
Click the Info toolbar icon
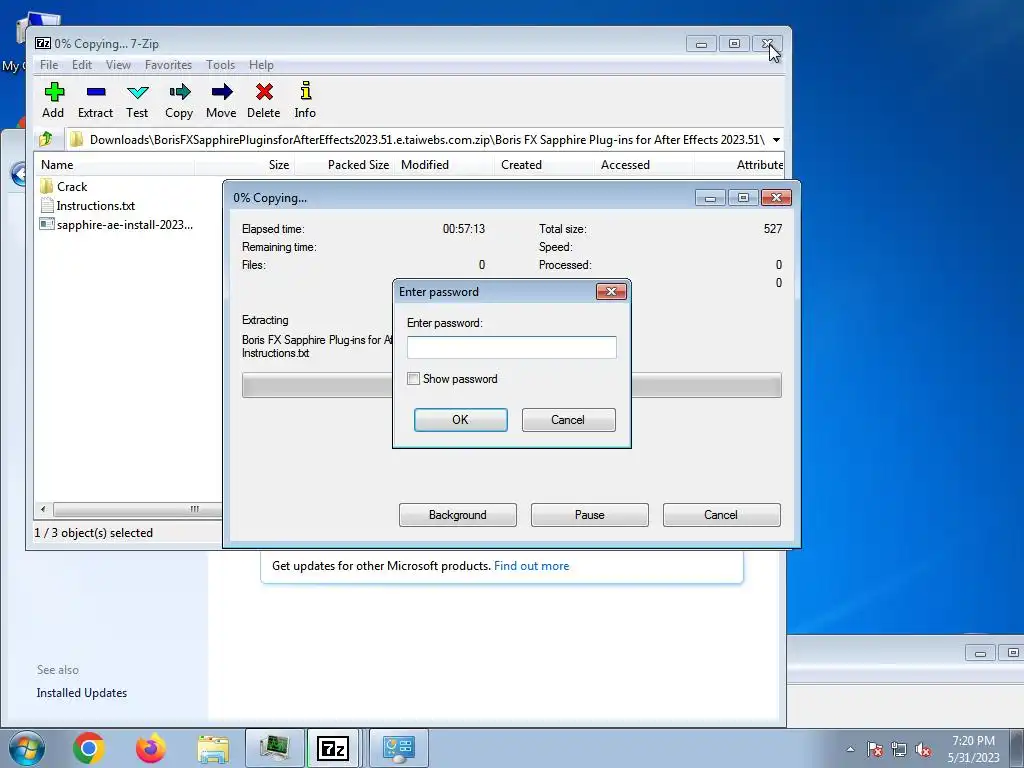point(305,100)
